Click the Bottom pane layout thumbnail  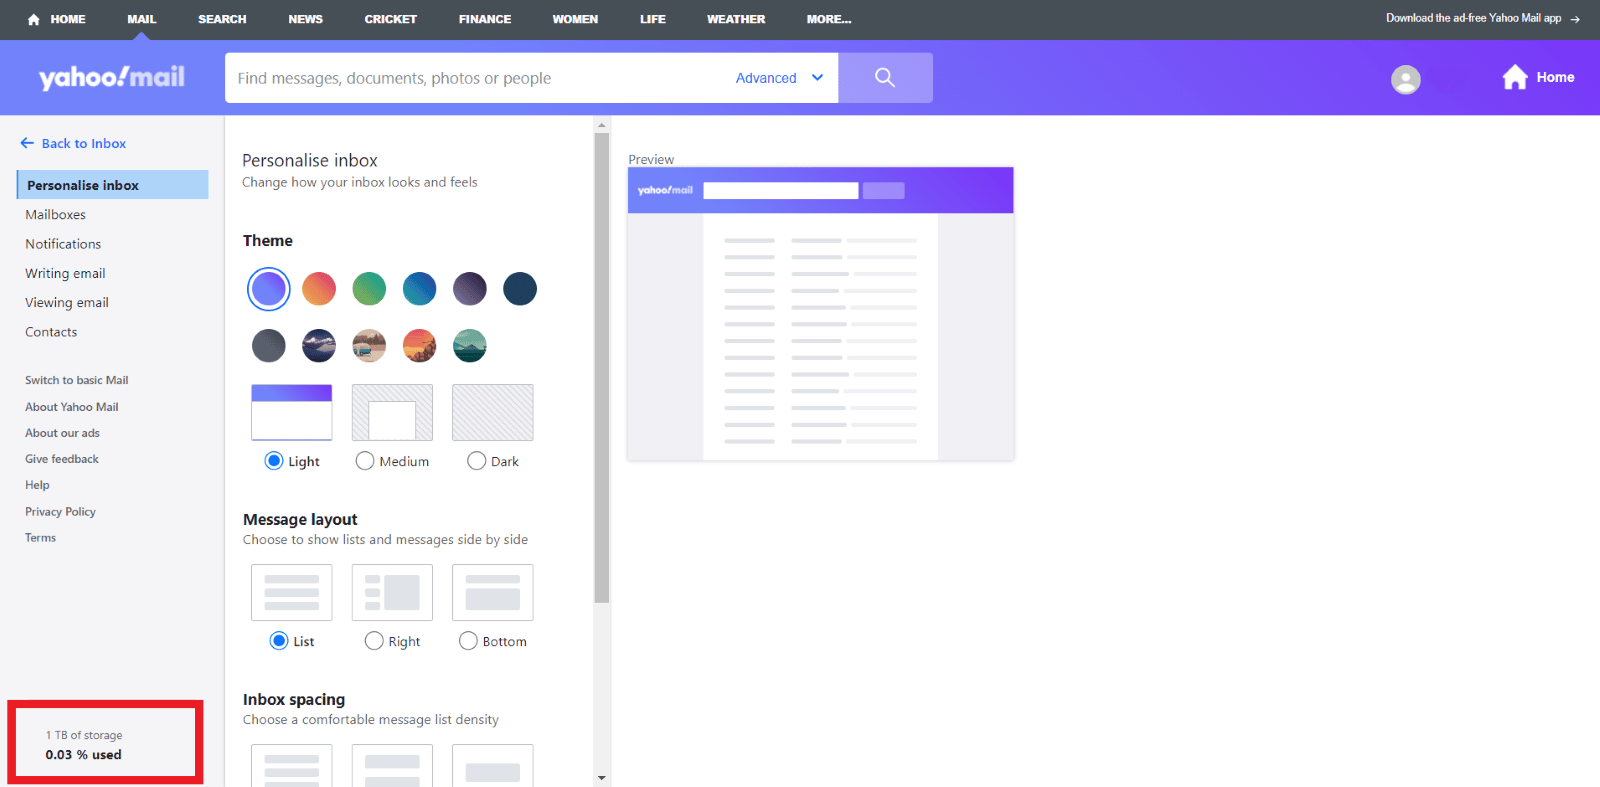pos(493,592)
